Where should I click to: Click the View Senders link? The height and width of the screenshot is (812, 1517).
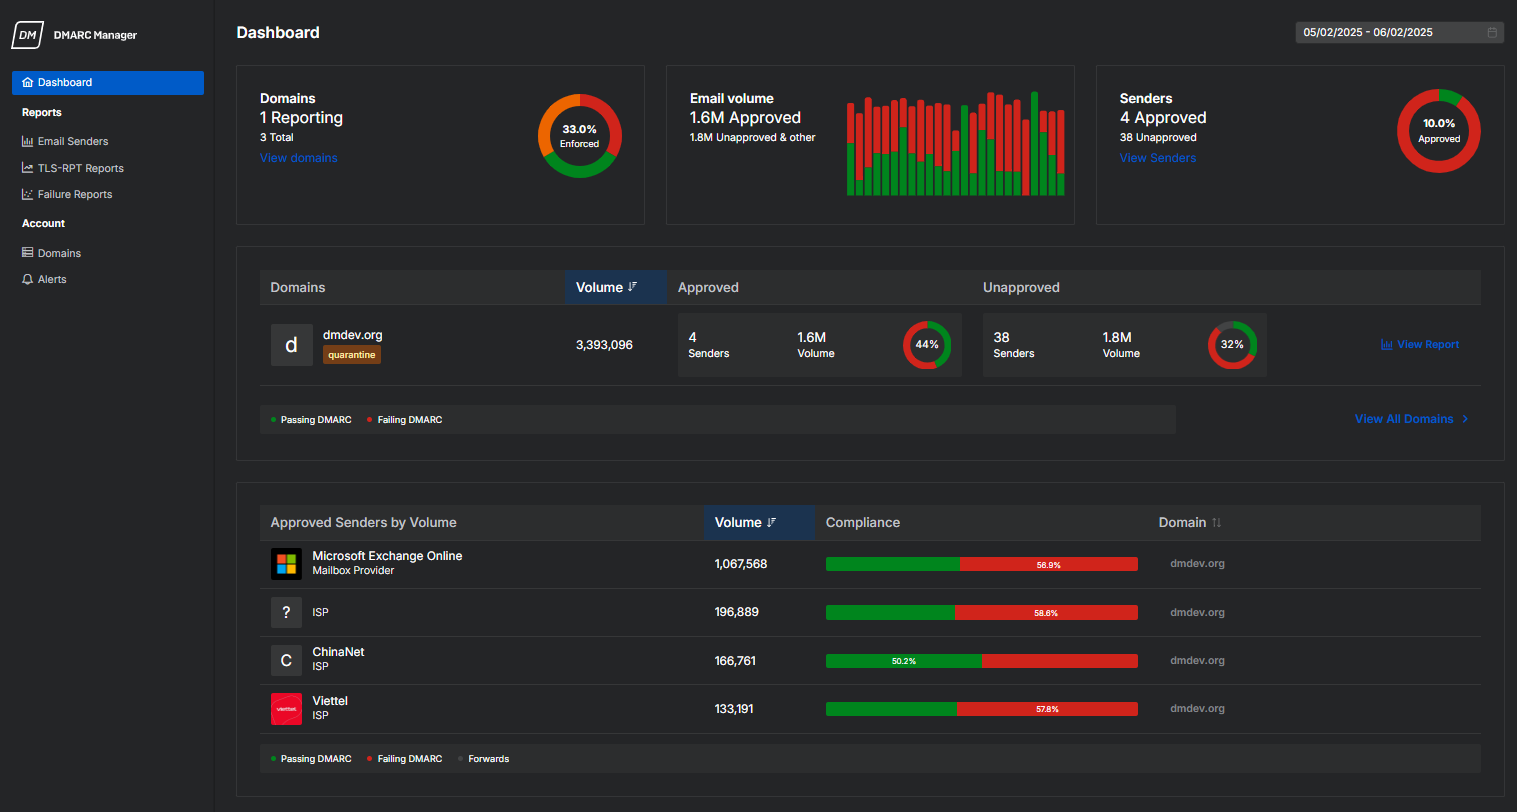(1158, 157)
